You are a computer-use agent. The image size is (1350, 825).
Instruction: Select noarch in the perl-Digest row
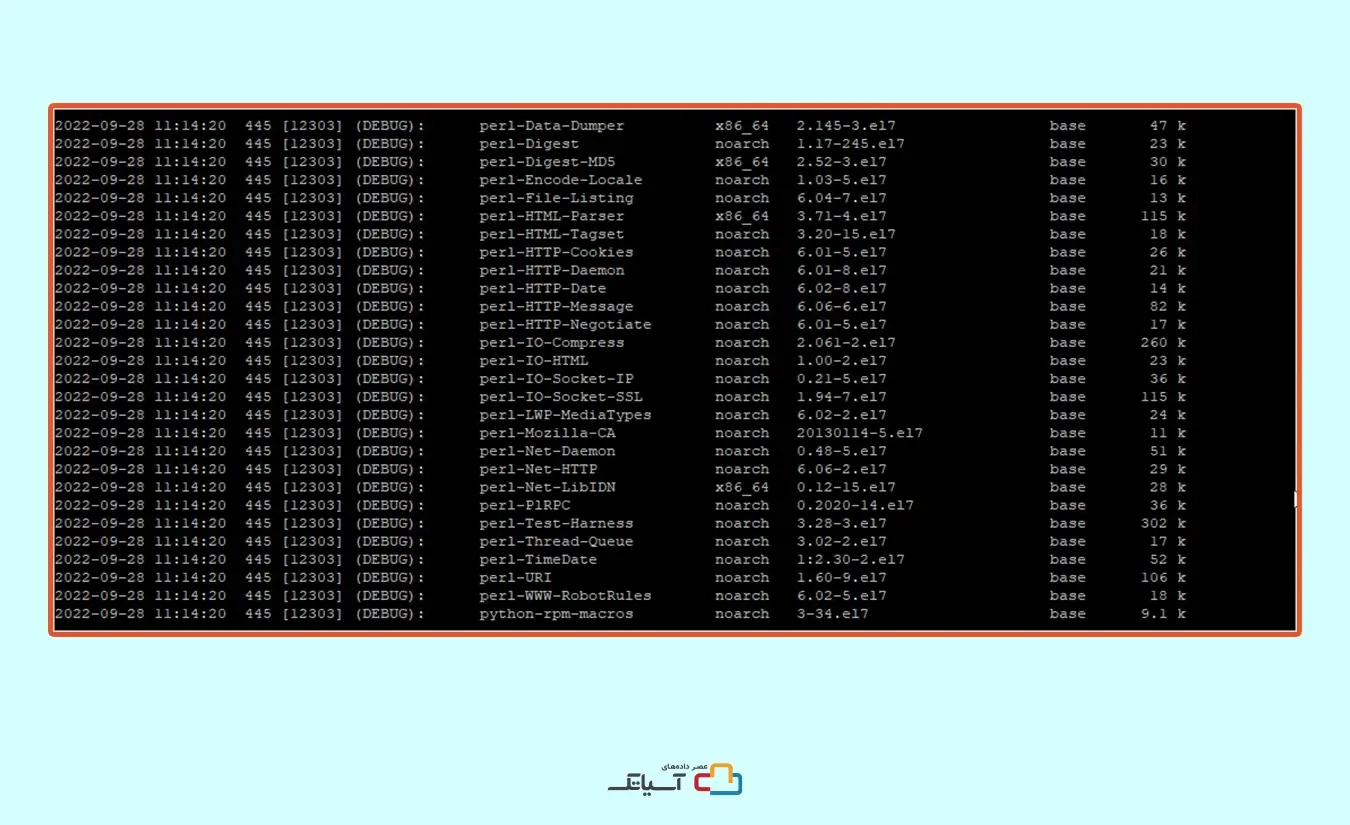tap(742, 144)
